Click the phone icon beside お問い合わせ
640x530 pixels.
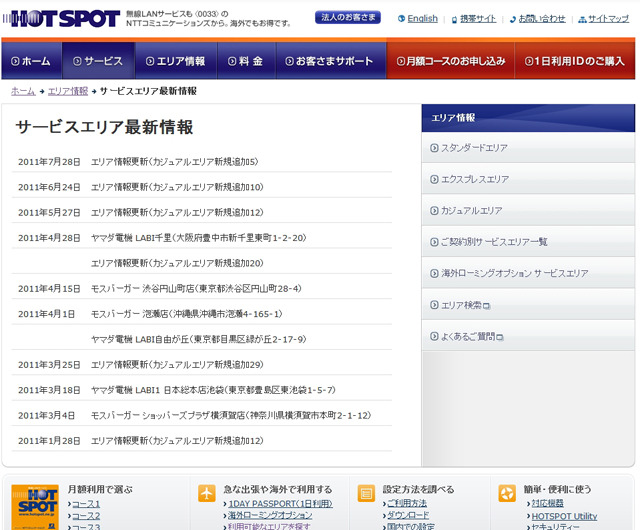point(513,19)
